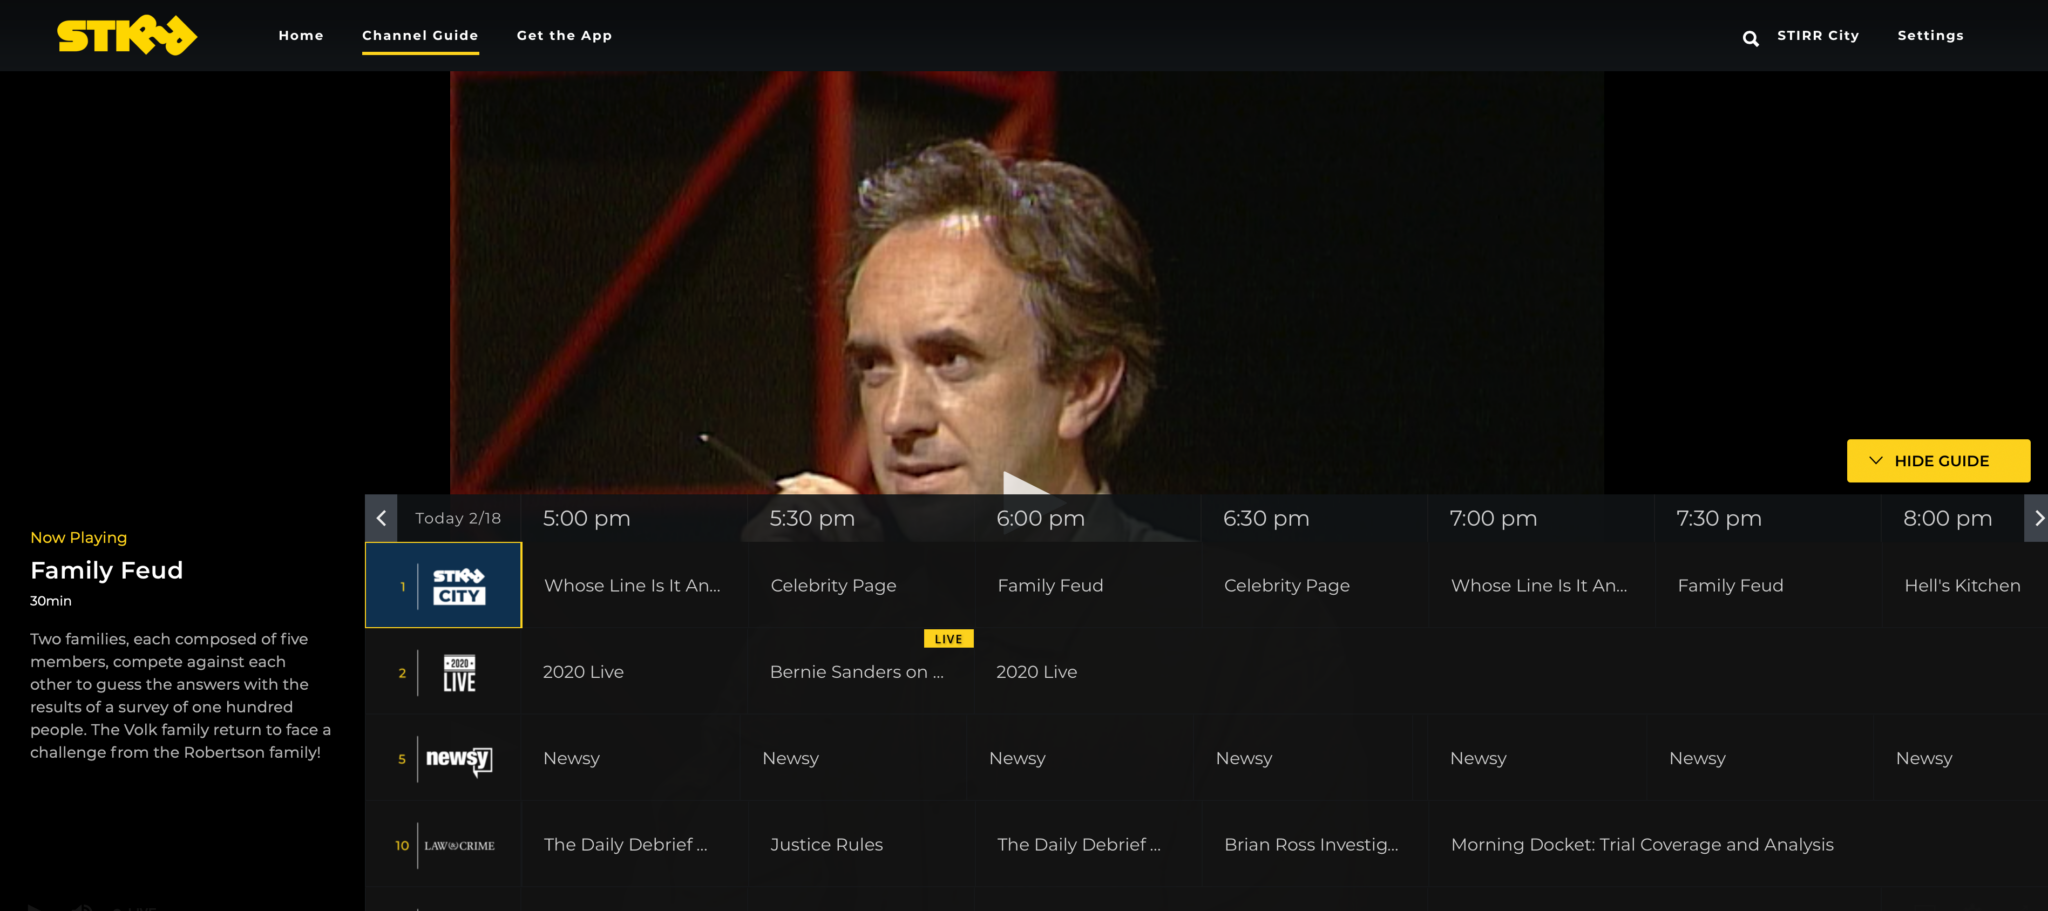
Task: Open Settings in header
Action: pyautogui.click(x=1931, y=35)
